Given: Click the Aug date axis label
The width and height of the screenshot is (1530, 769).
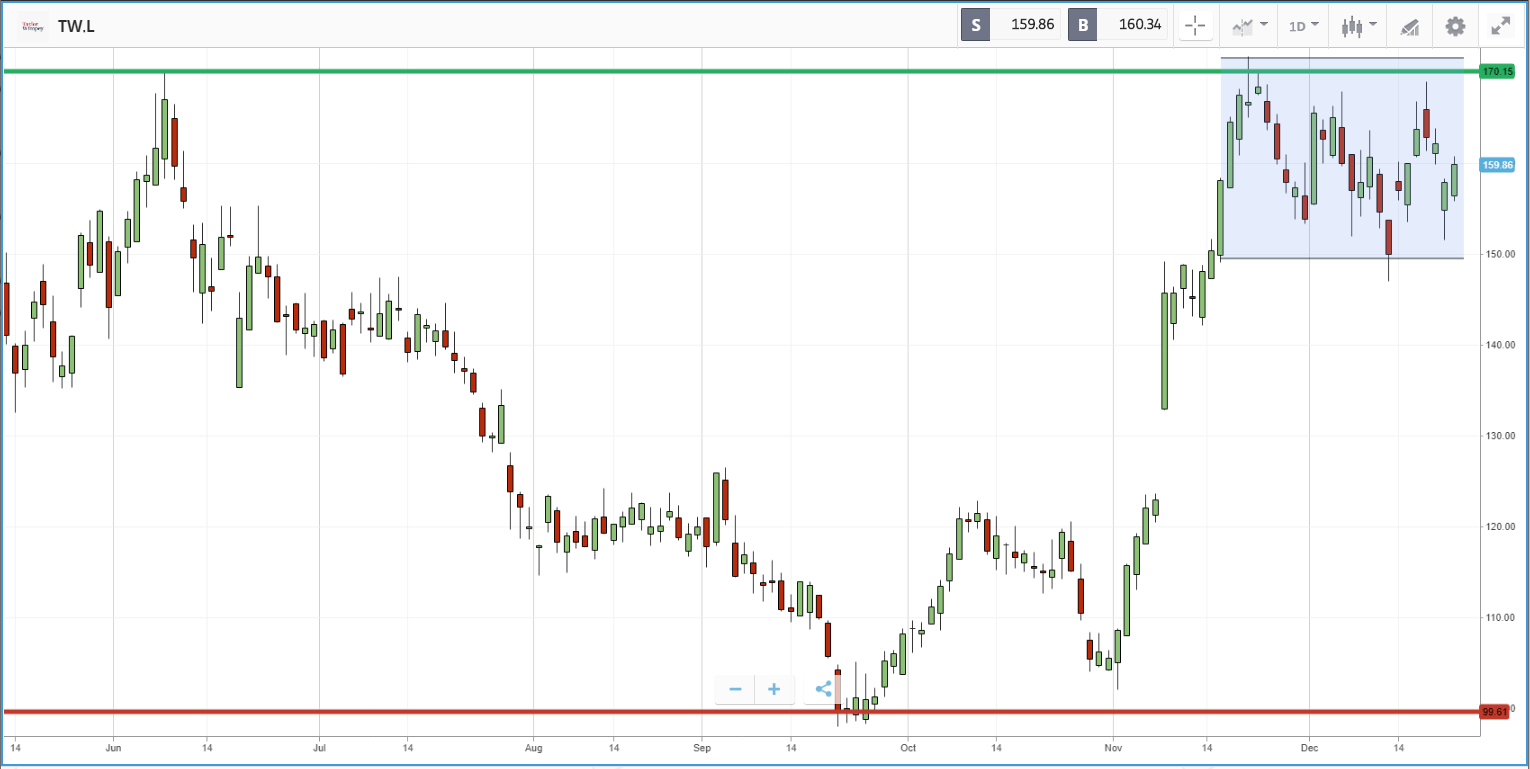Looking at the screenshot, I should coord(533,747).
